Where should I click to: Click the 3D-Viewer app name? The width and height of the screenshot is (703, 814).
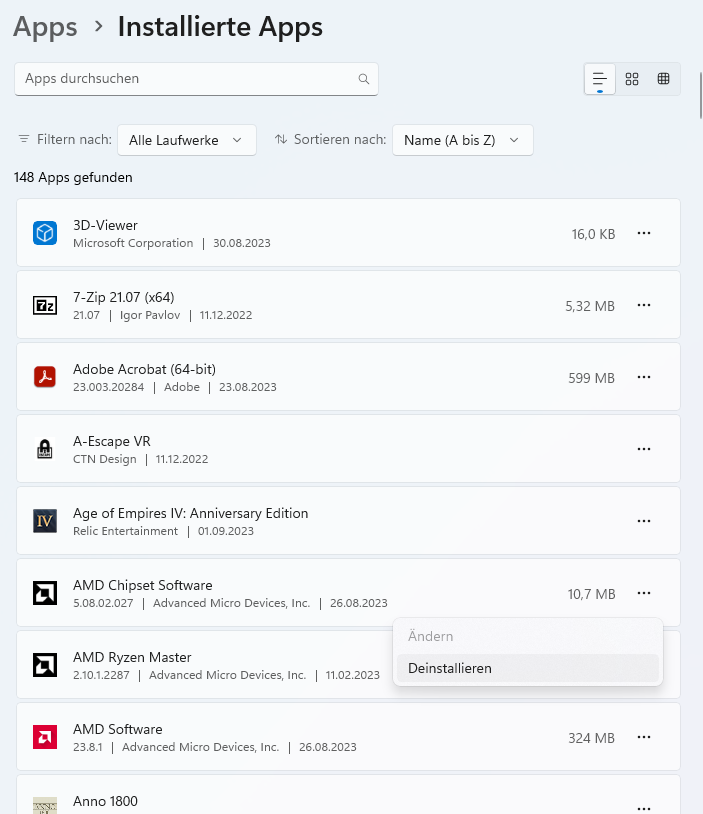point(105,225)
